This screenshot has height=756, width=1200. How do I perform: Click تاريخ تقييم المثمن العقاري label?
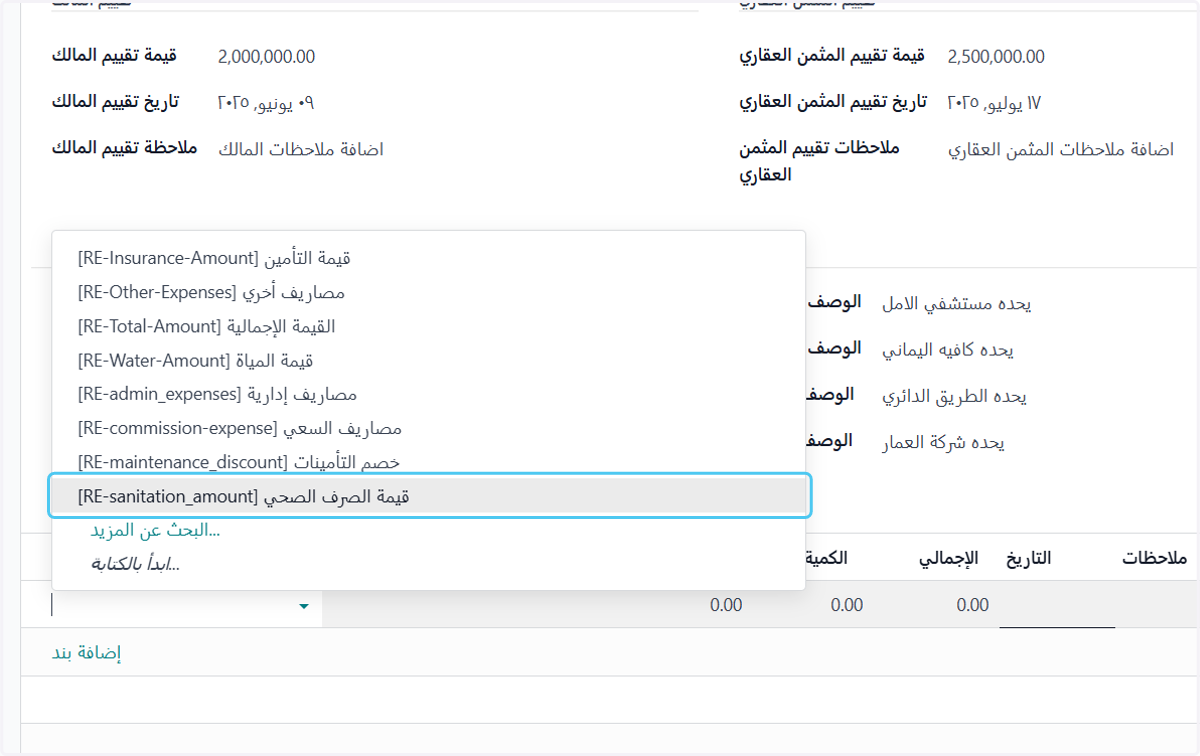tap(833, 101)
